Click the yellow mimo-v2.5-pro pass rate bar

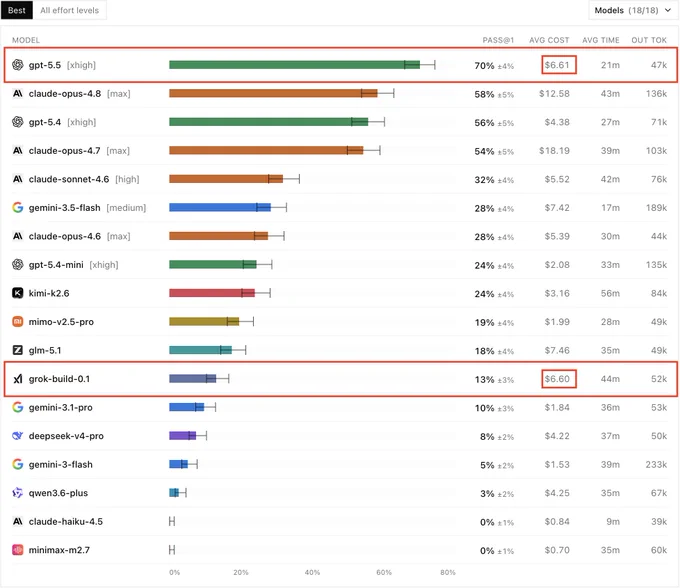point(204,322)
